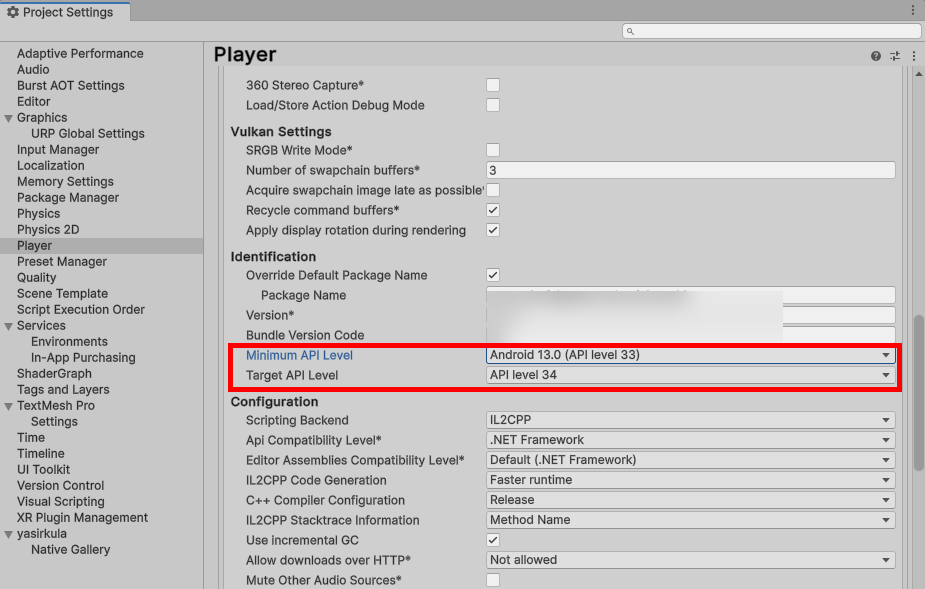Open Time settings
Viewport: 925px width, 589px height.
(31, 437)
